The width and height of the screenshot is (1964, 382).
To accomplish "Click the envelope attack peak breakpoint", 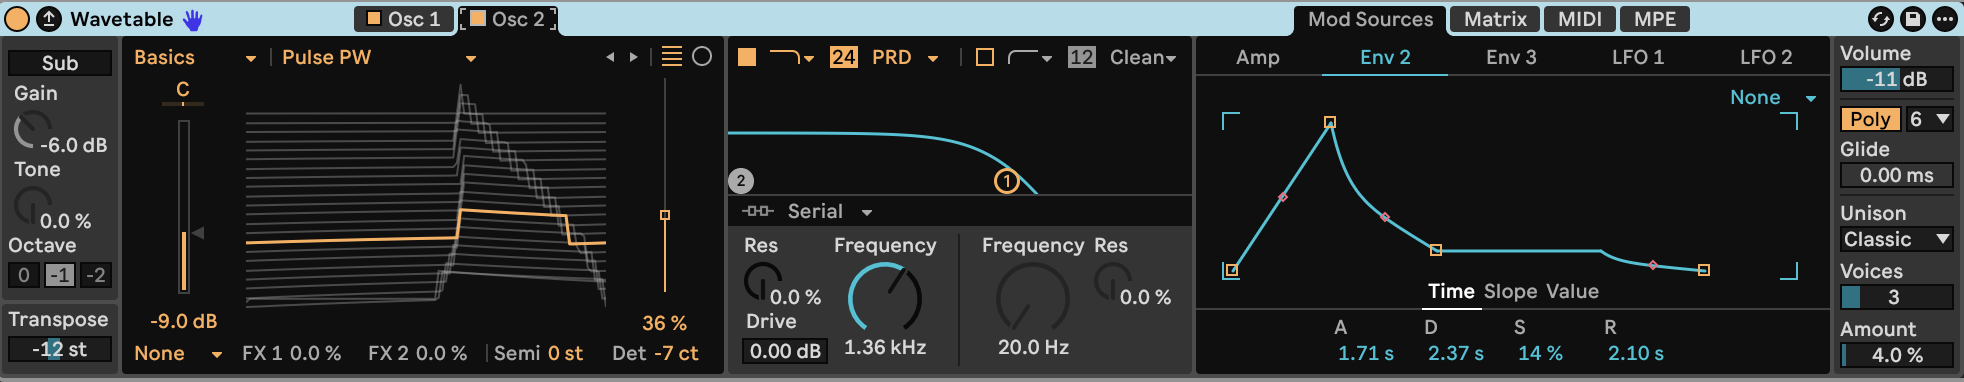I will click(1330, 122).
